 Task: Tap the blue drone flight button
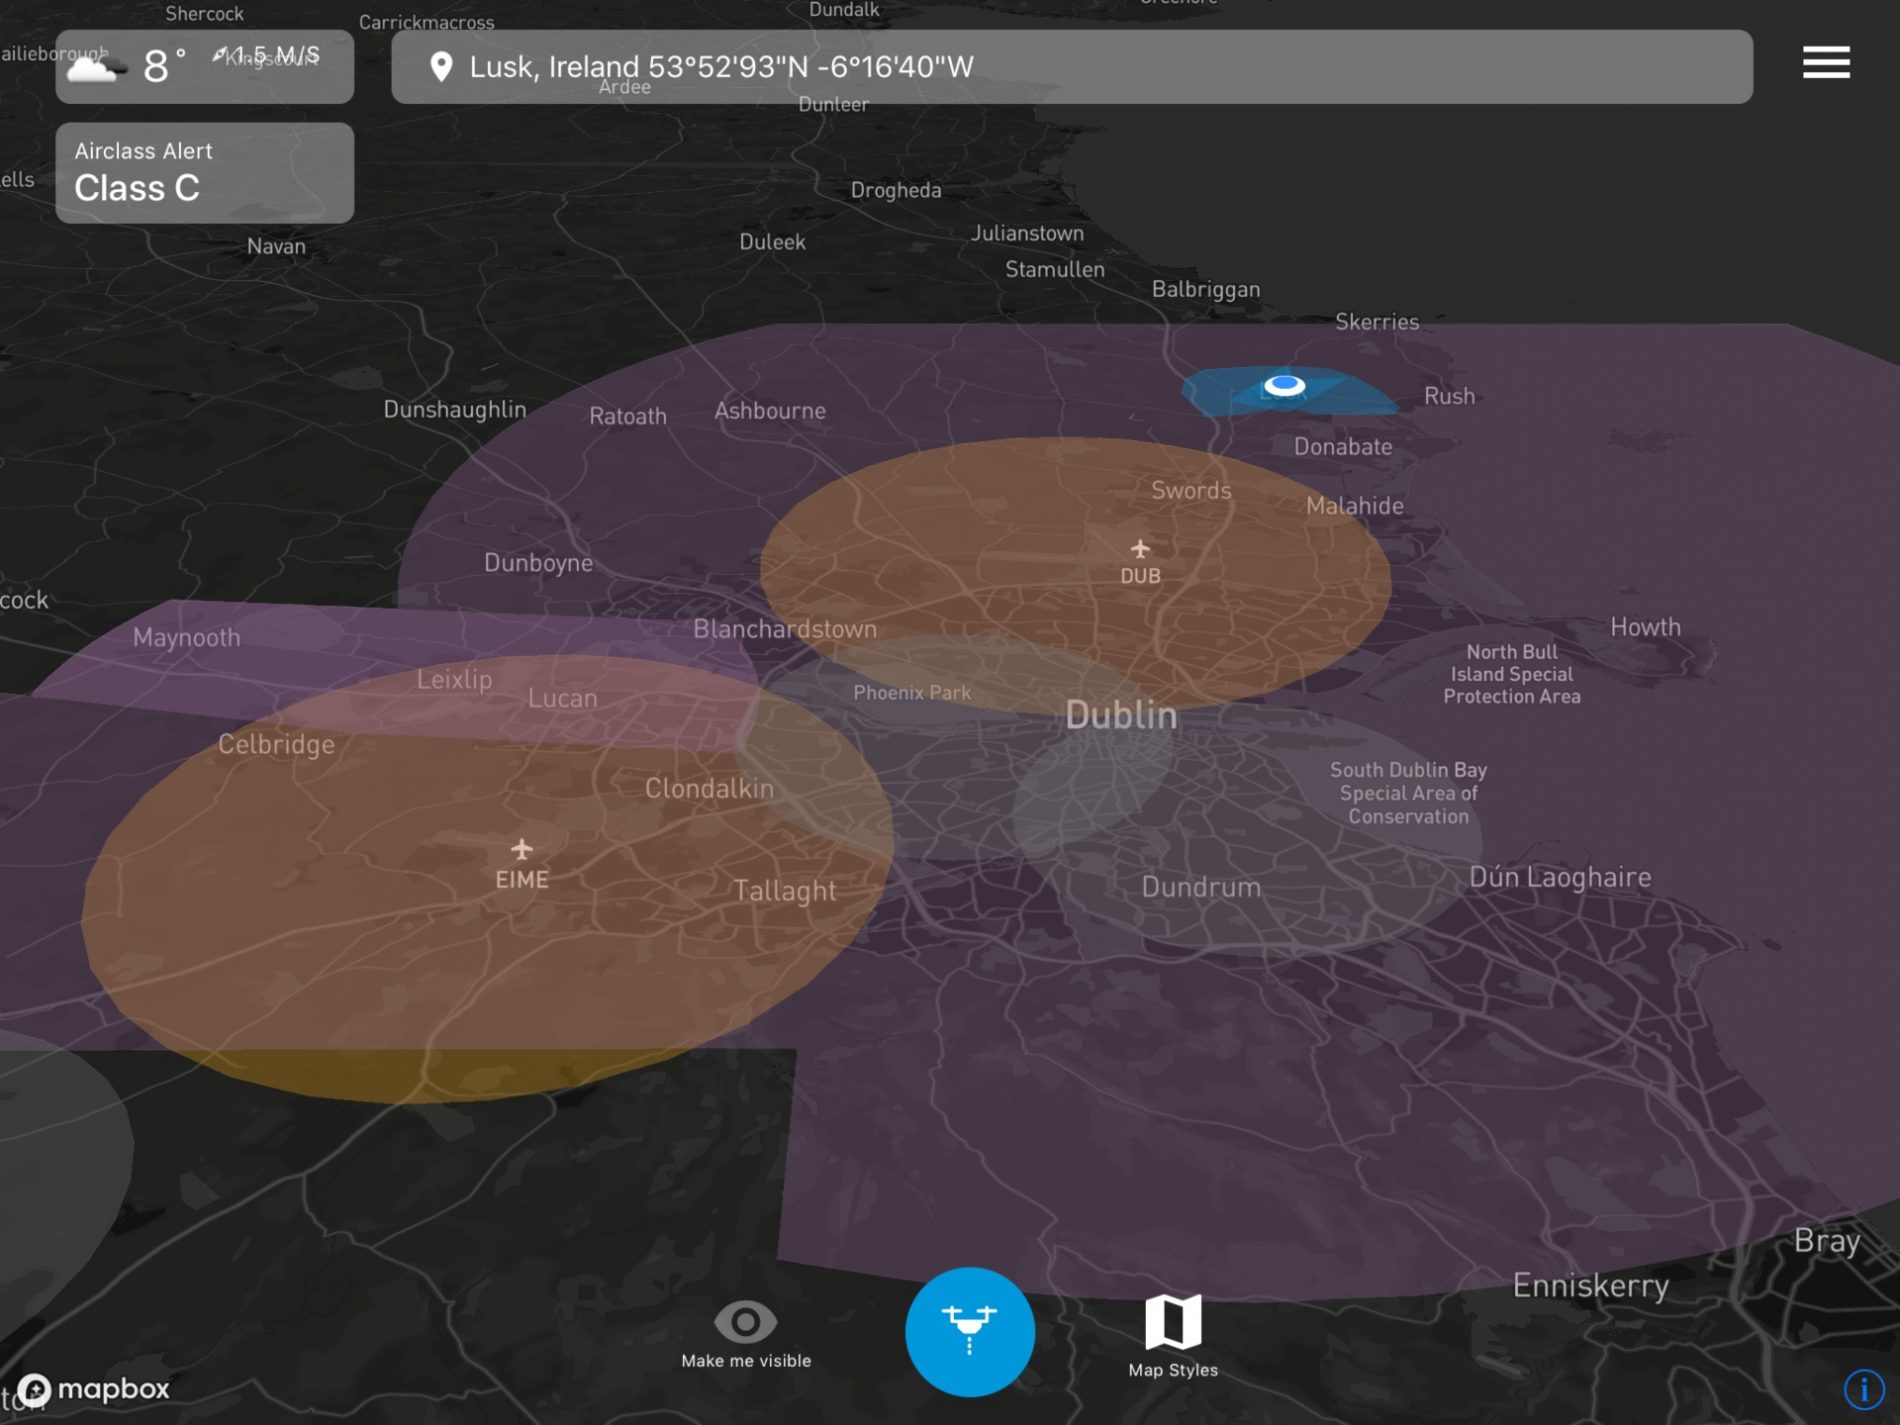pos(969,1331)
